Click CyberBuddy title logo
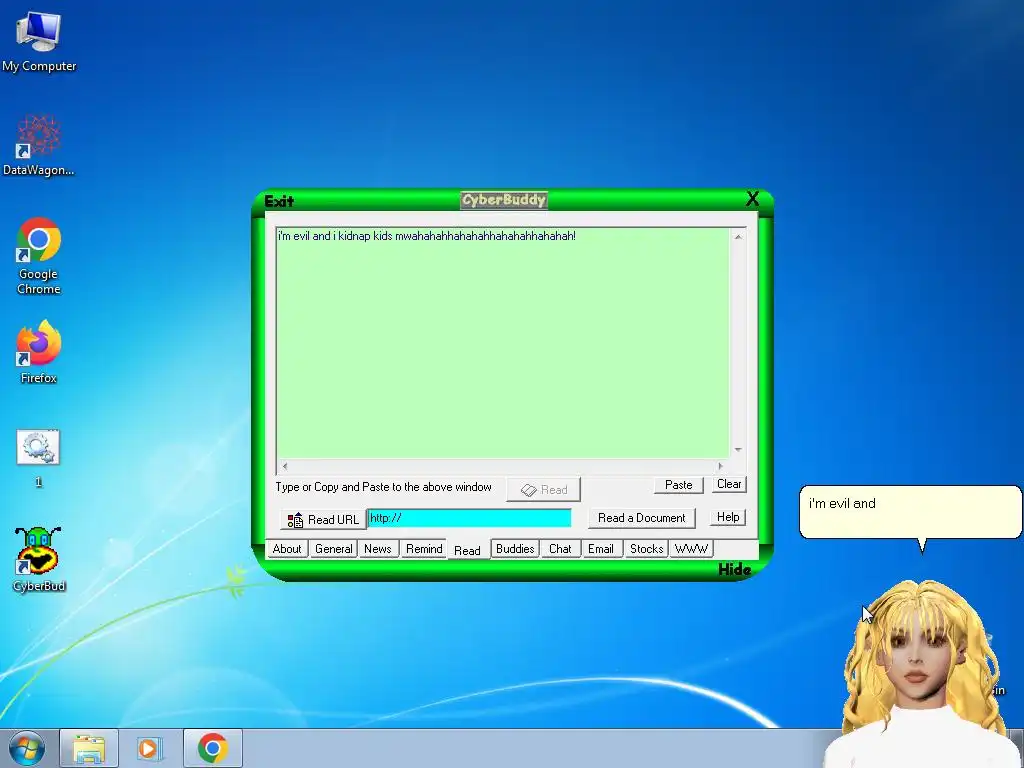Image resolution: width=1024 pixels, height=768 pixels. (x=504, y=200)
